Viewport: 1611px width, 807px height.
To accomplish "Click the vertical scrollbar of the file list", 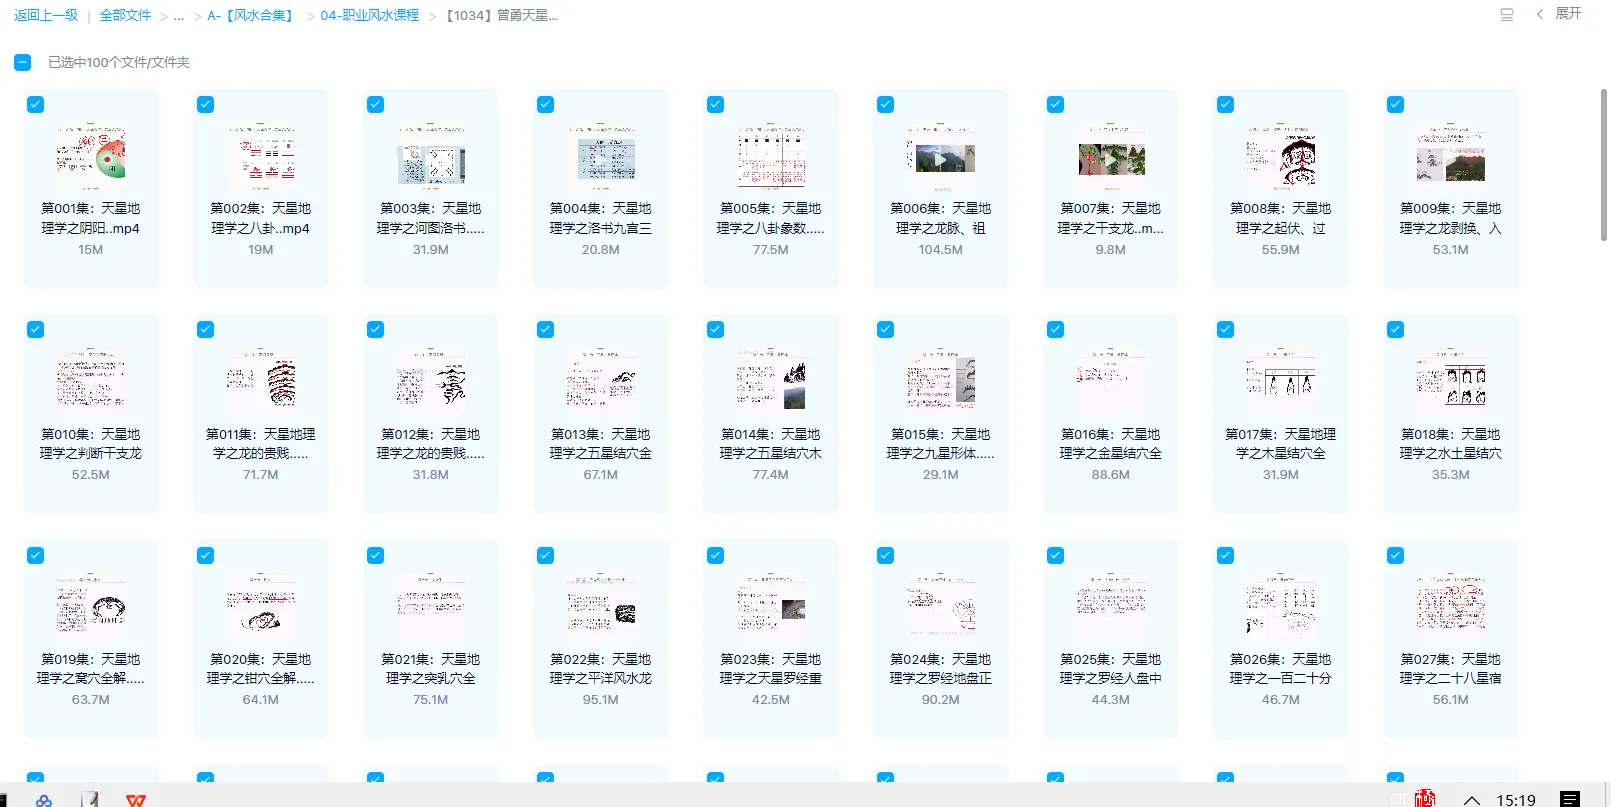I will [1603, 165].
